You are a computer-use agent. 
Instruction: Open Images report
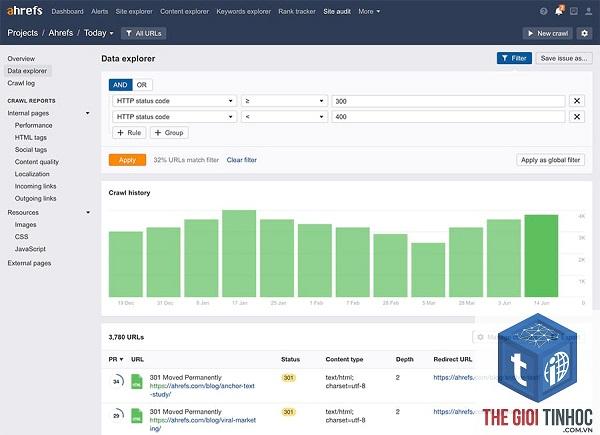25,225
